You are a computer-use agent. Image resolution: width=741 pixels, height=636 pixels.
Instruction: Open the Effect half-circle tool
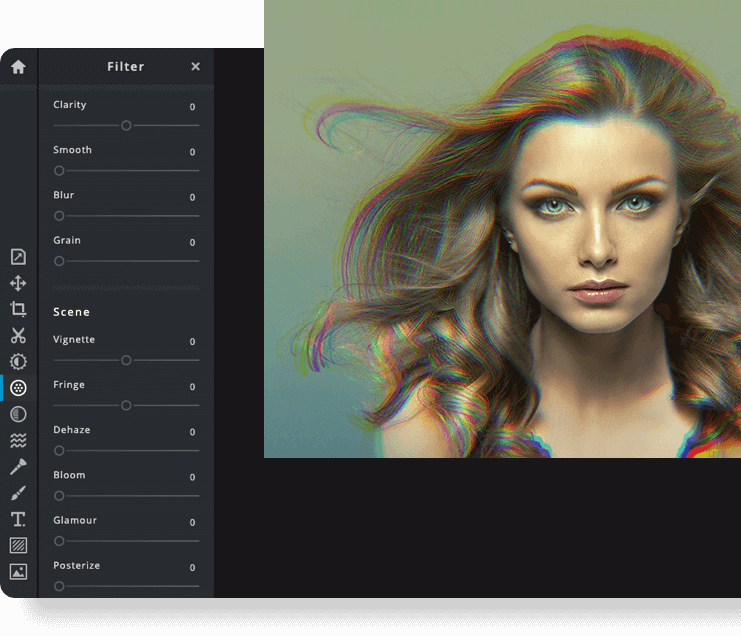18,414
